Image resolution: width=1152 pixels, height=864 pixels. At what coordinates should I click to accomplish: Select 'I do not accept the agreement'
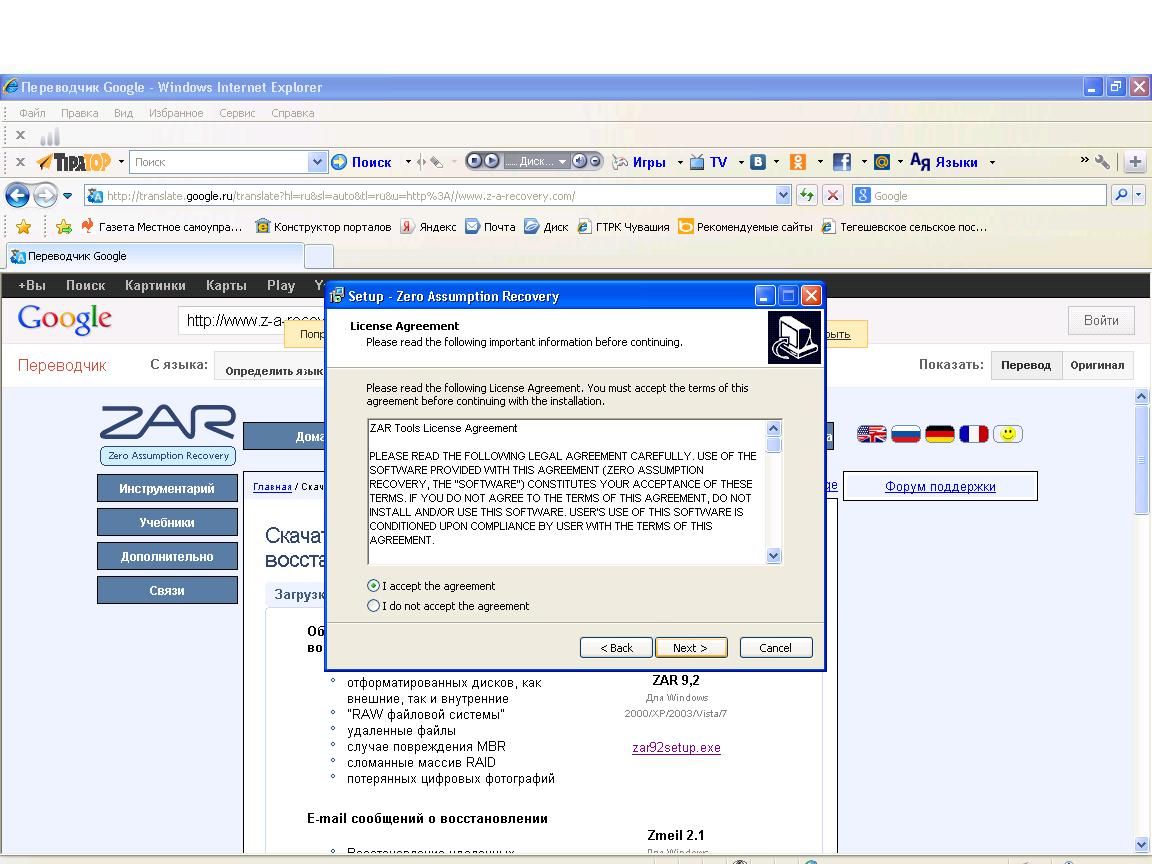373,605
